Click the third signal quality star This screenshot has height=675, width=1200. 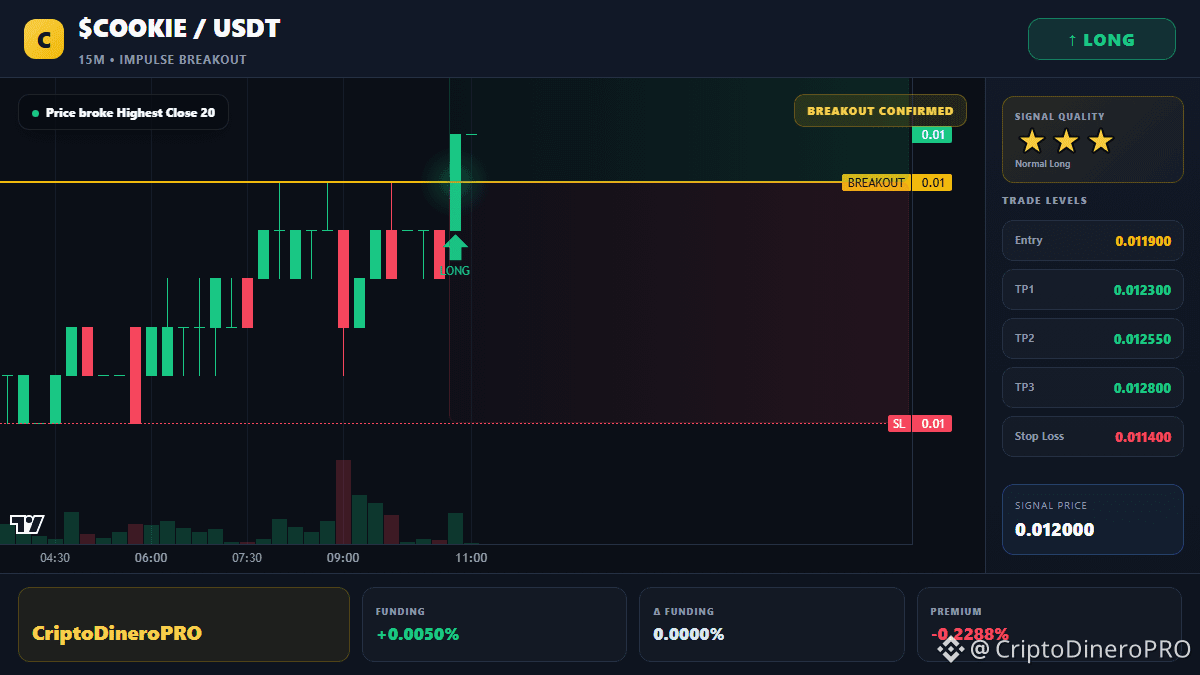(x=1100, y=141)
